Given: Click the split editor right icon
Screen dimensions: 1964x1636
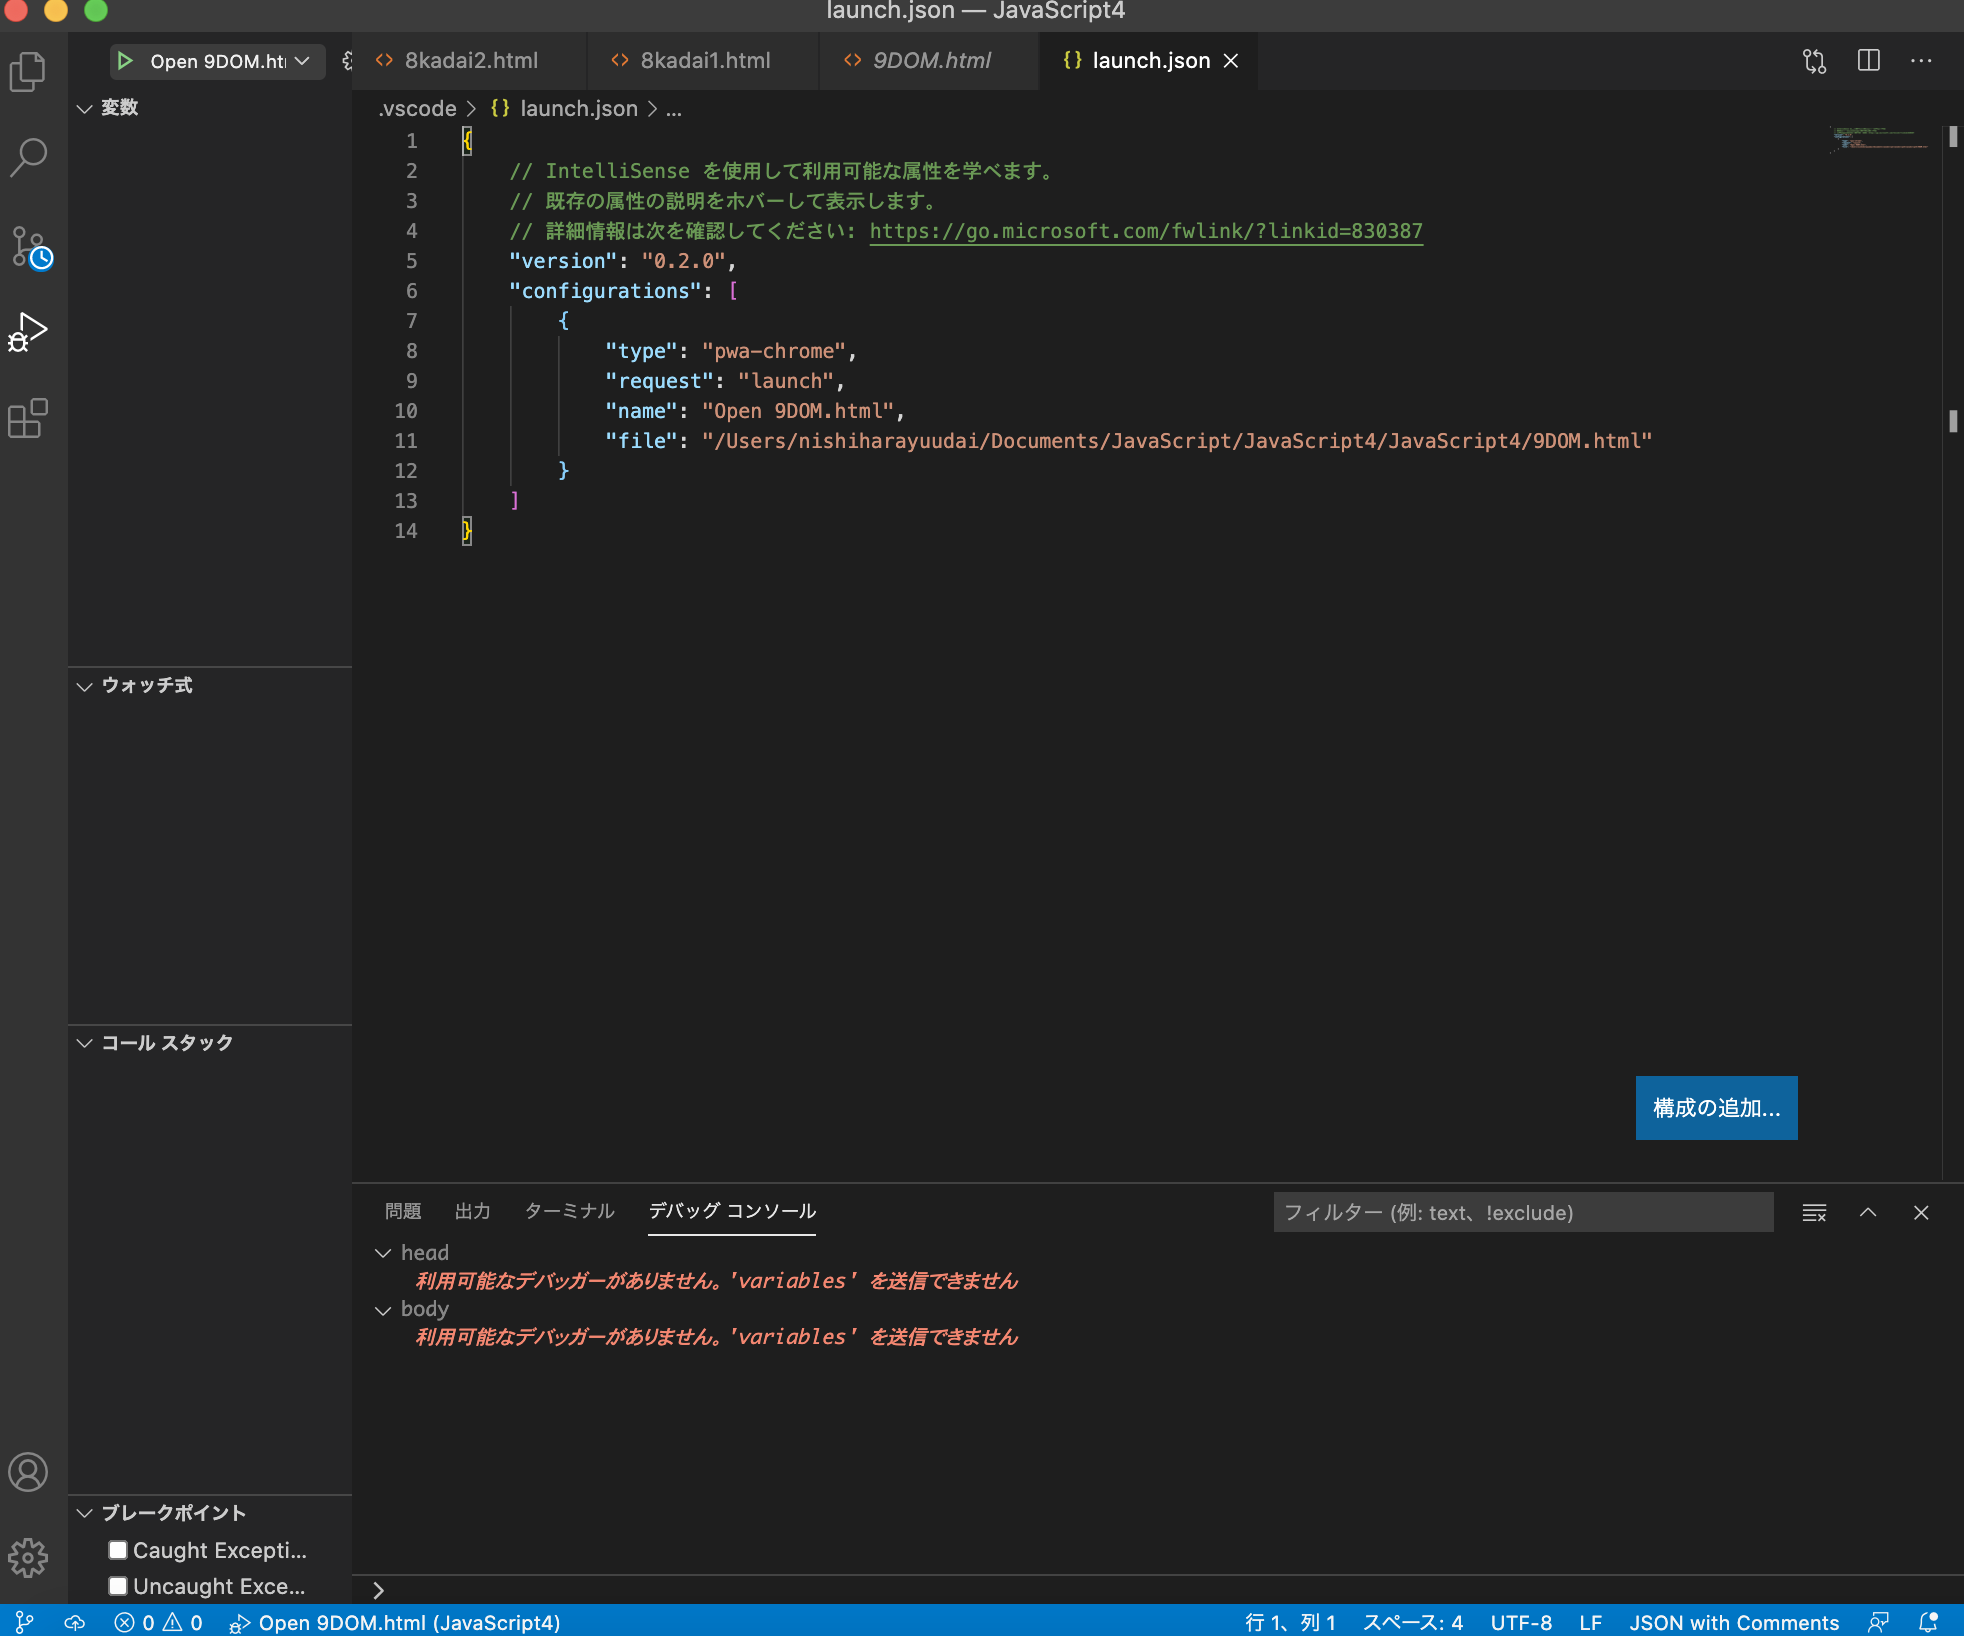Looking at the screenshot, I should click(x=1868, y=61).
